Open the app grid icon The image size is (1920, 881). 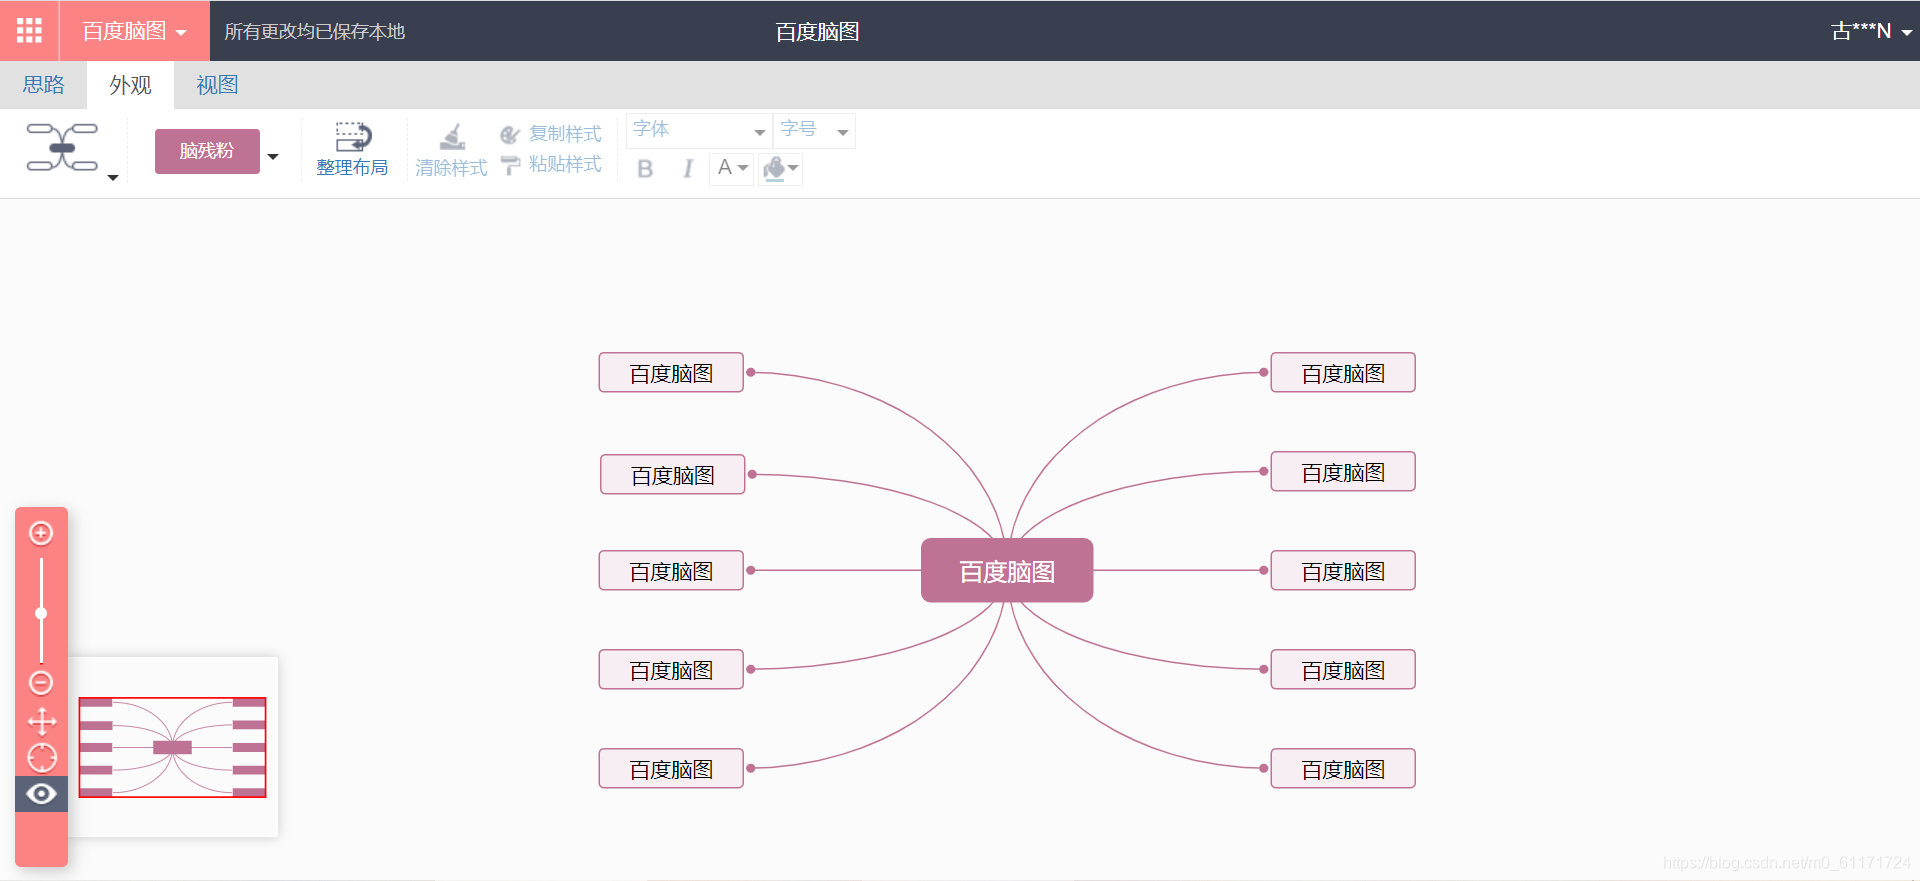(29, 30)
